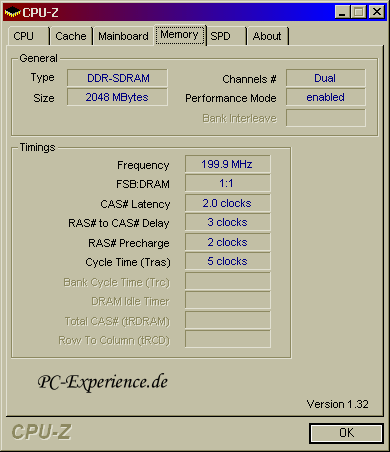Click the greyed DRAM Idle Timer label
Image resolution: width=390 pixels, height=452 pixels.
coord(130,301)
